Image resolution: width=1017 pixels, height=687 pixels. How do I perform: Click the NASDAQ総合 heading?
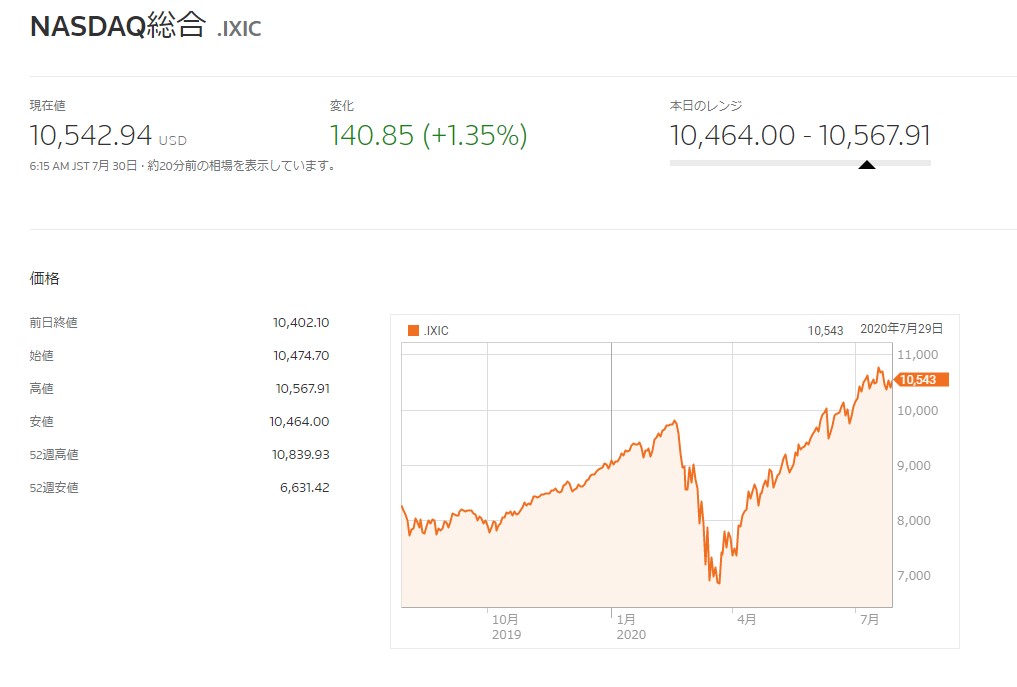tap(117, 26)
